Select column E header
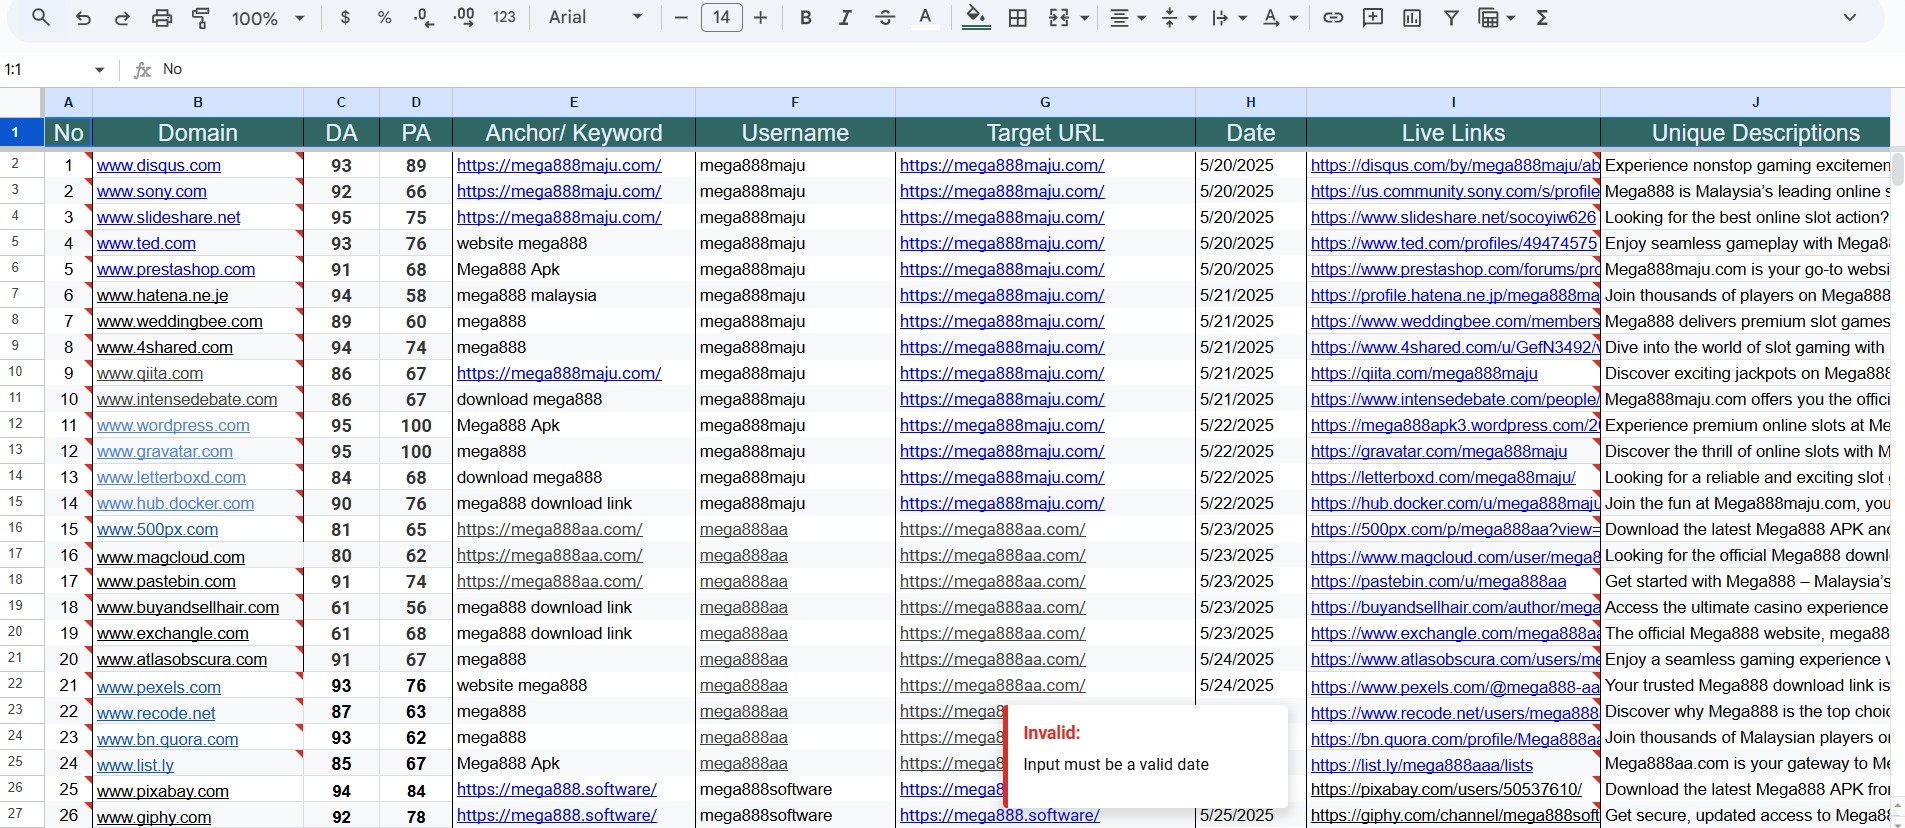Viewport: 1905px width, 828px height. (x=574, y=102)
